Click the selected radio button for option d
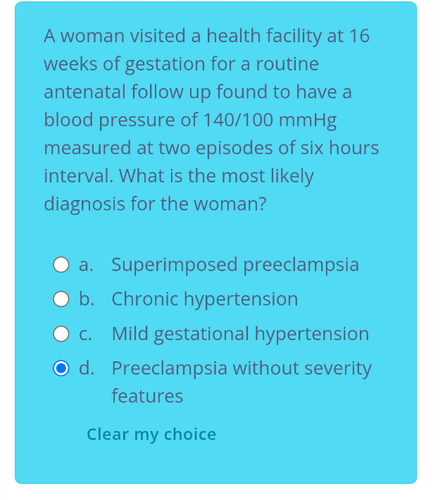 point(61,368)
